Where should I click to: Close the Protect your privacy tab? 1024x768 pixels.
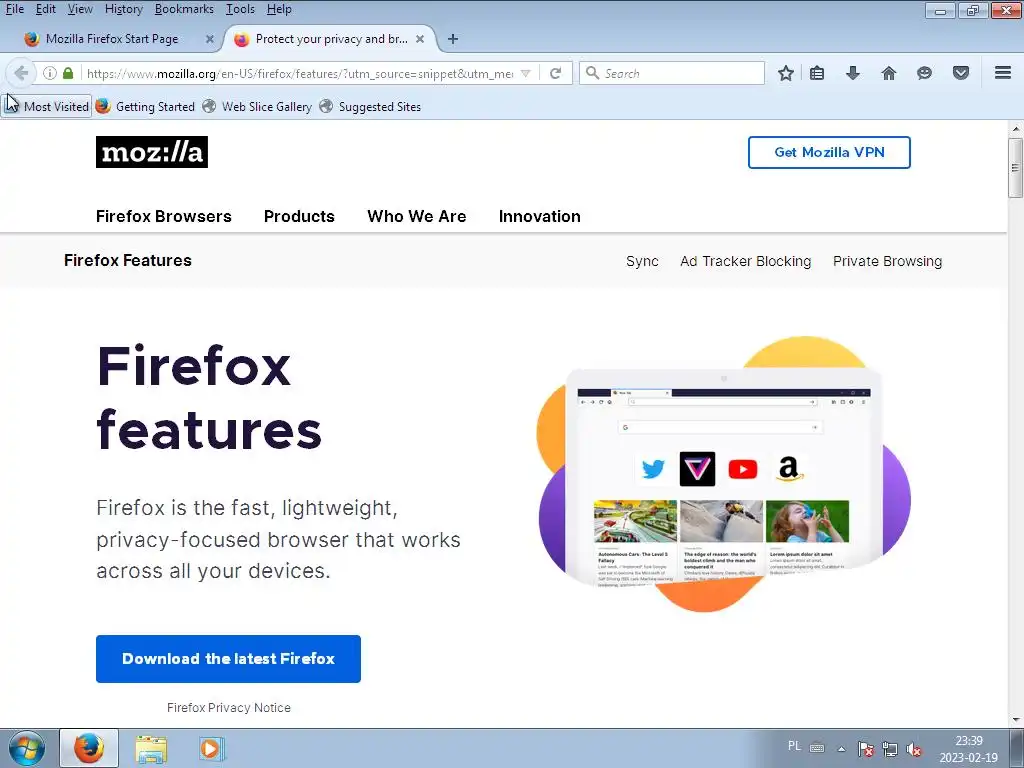[420, 39]
